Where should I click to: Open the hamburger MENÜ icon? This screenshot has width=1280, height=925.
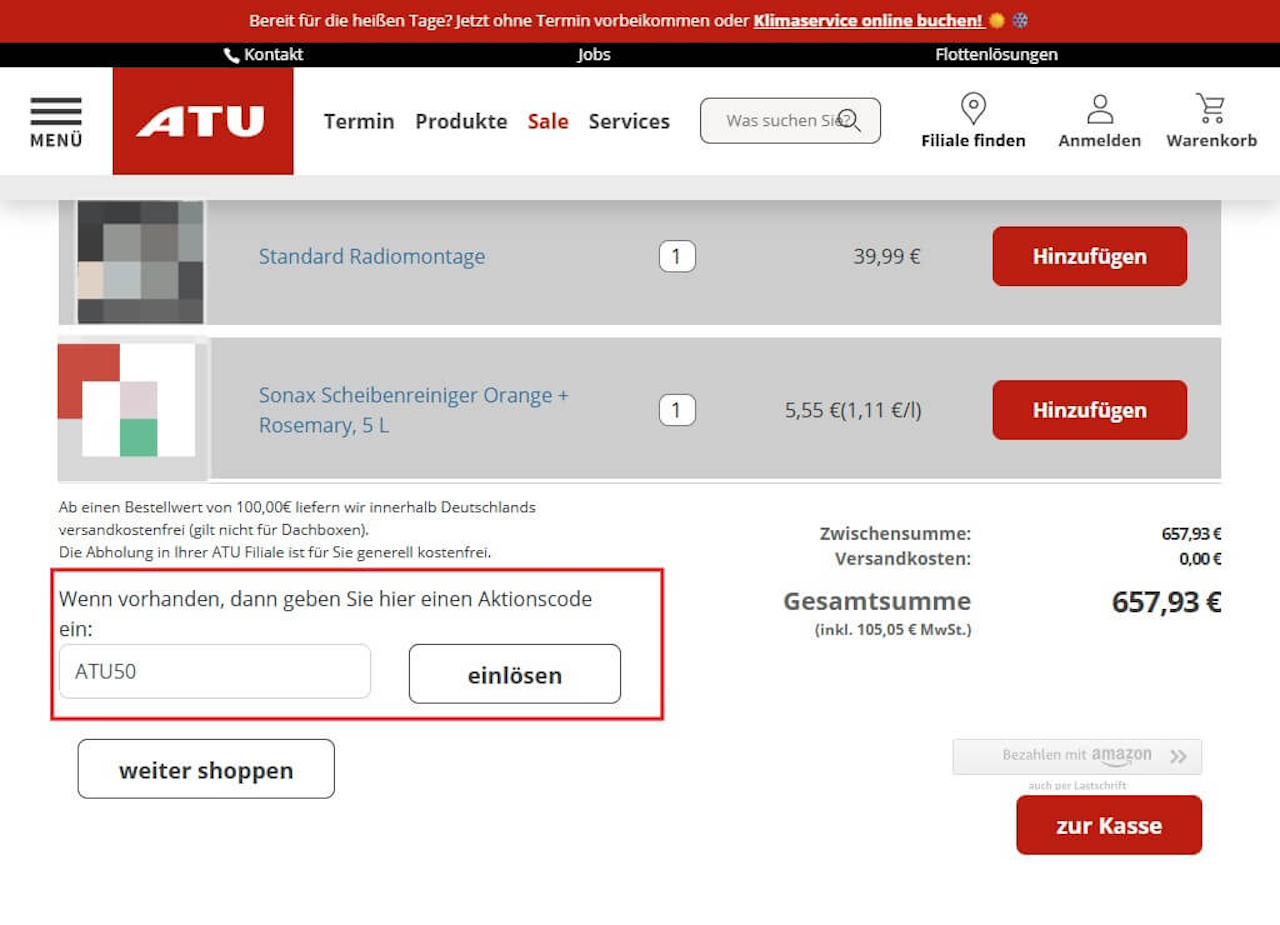pyautogui.click(x=56, y=122)
